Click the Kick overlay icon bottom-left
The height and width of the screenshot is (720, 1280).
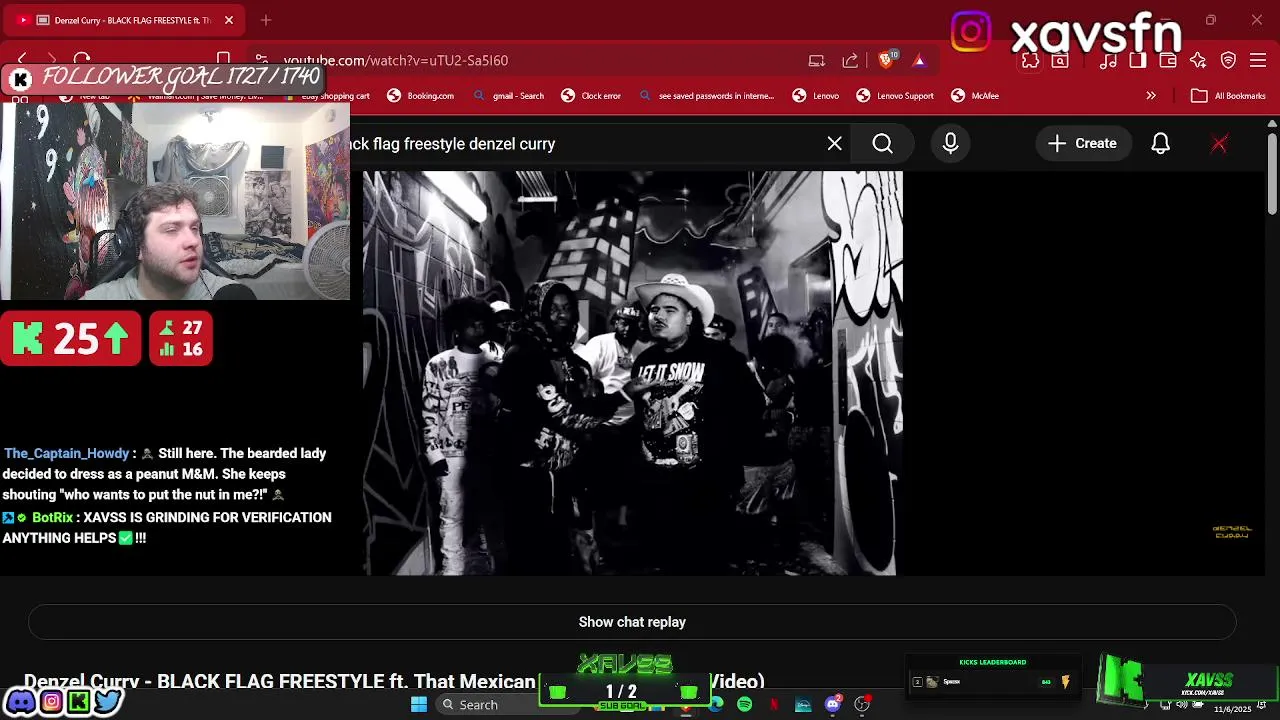pos(78,702)
